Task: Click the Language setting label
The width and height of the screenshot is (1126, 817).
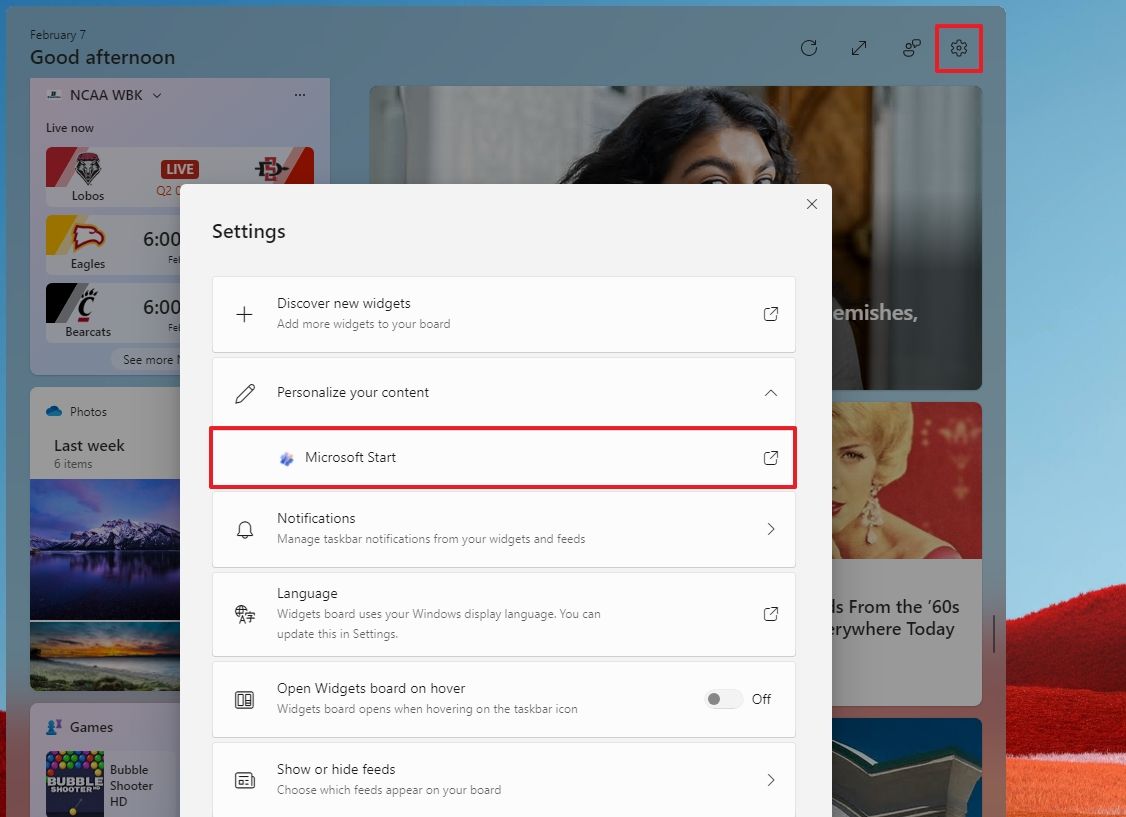Action: pos(307,594)
